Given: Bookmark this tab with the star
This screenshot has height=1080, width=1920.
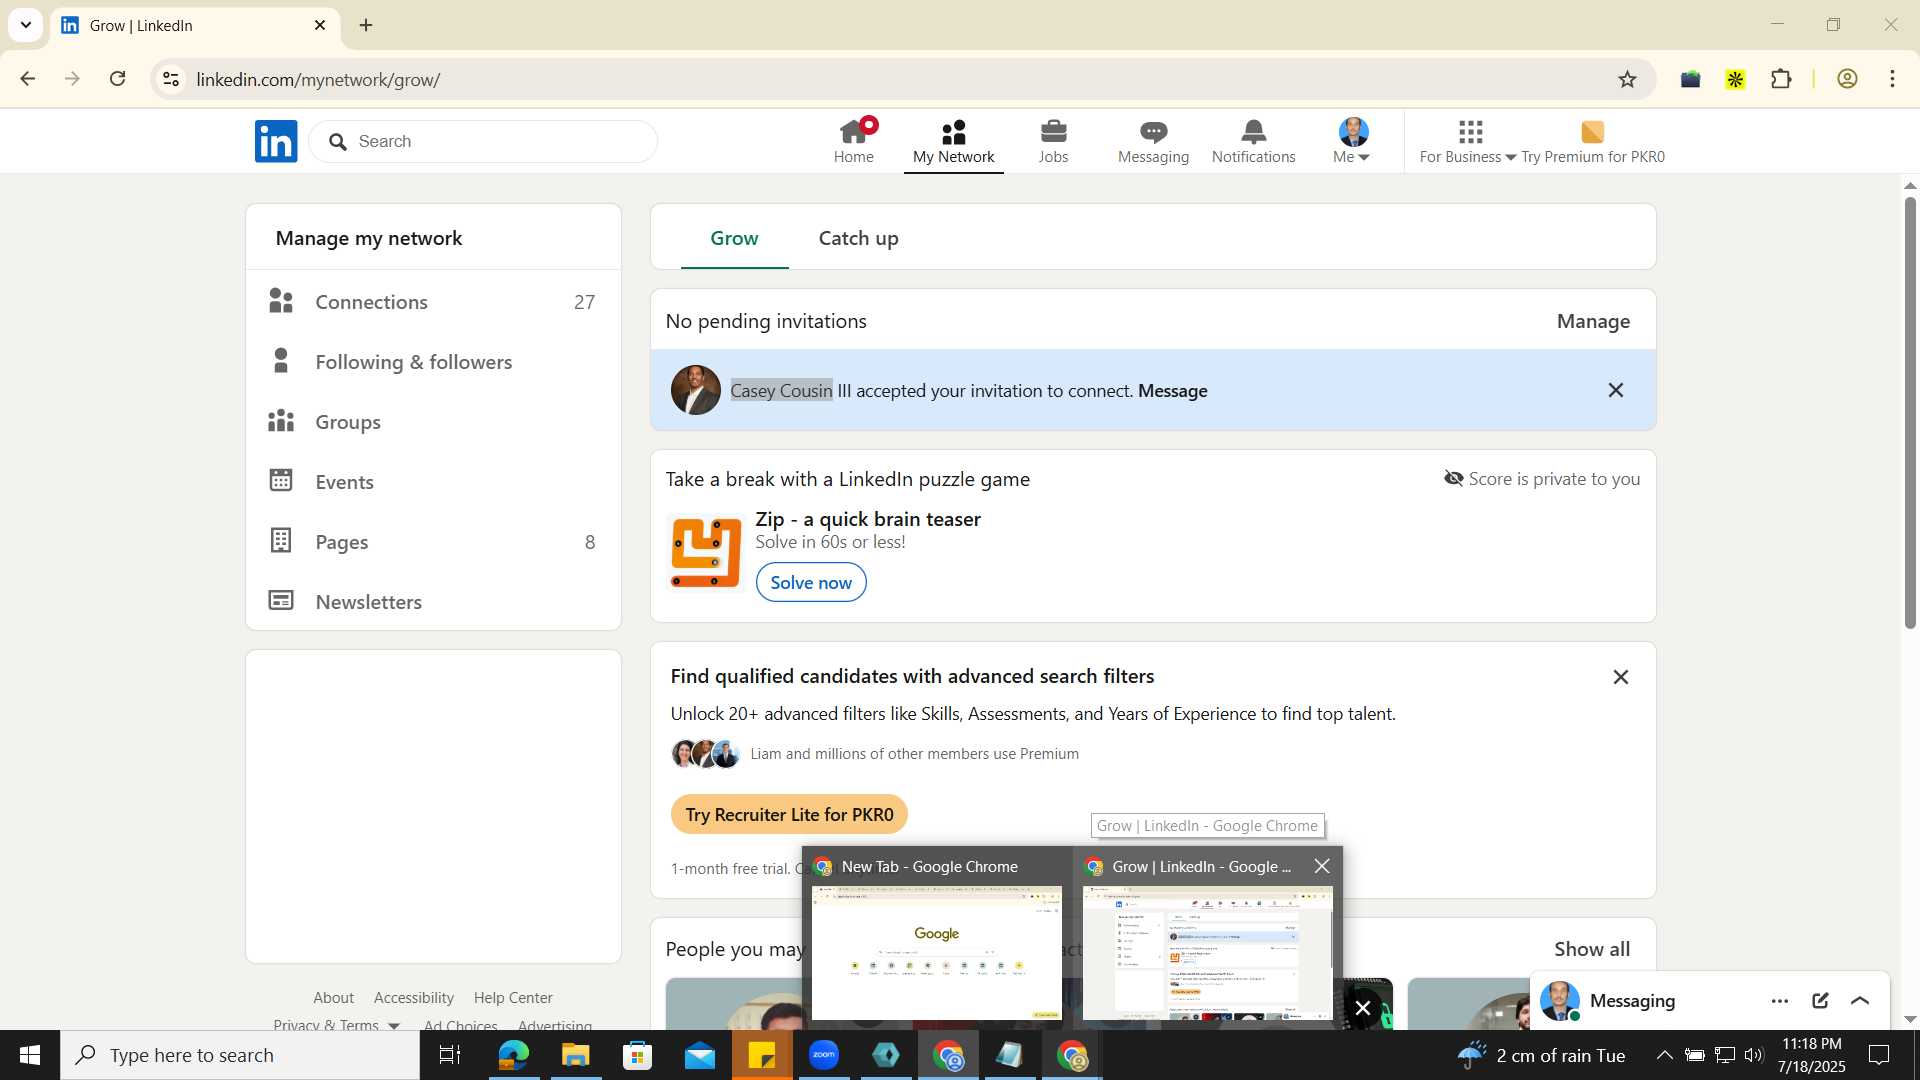Looking at the screenshot, I should [x=1627, y=79].
